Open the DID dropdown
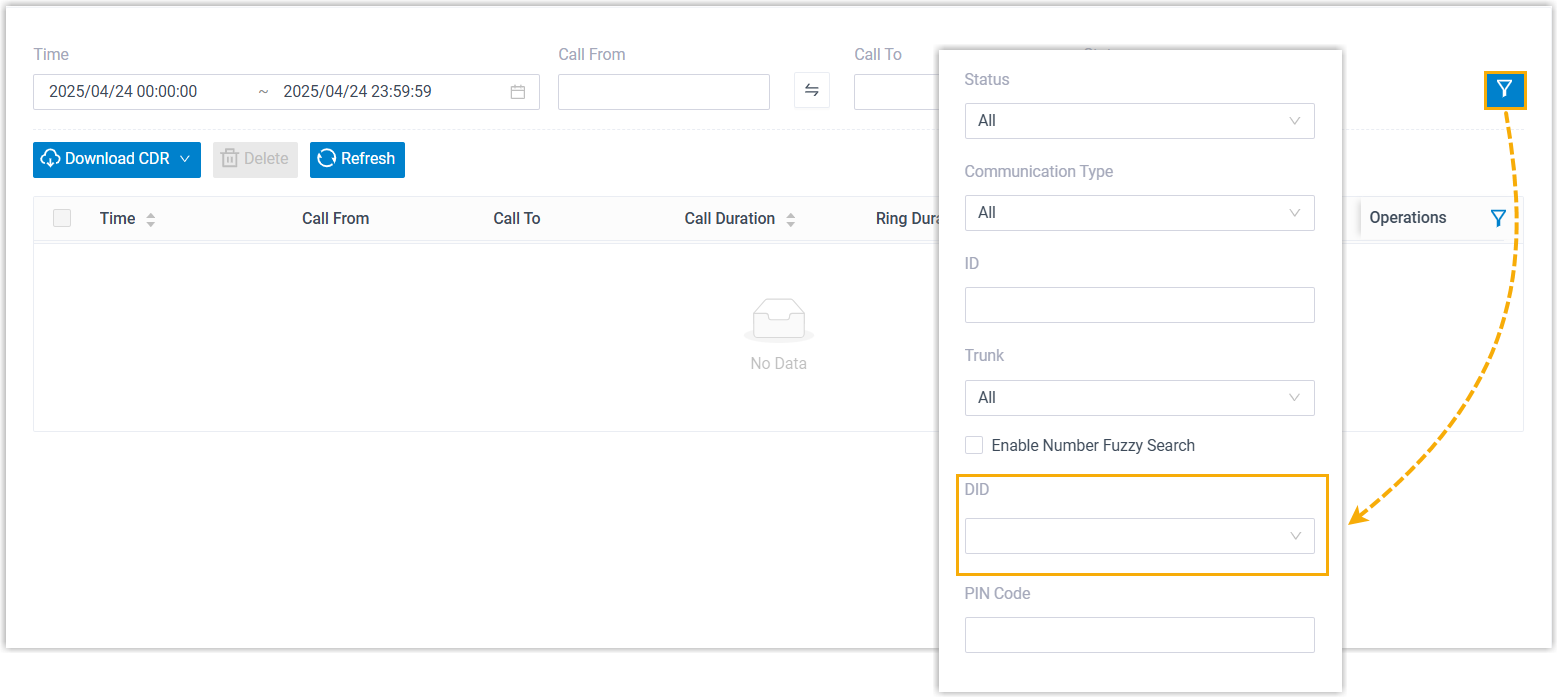The height and width of the screenshot is (698, 1558). pyautogui.click(x=1139, y=536)
